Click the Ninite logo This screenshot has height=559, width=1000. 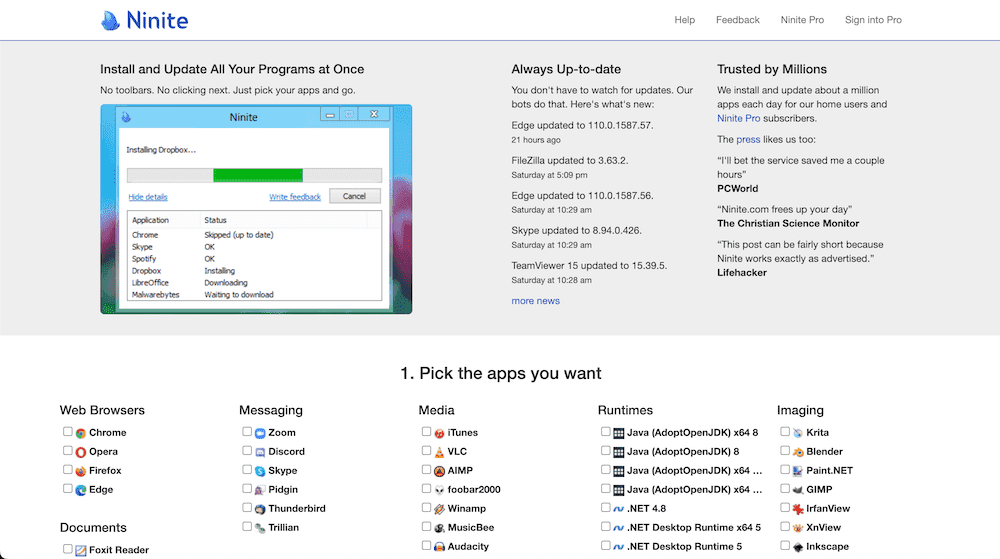tap(145, 20)
